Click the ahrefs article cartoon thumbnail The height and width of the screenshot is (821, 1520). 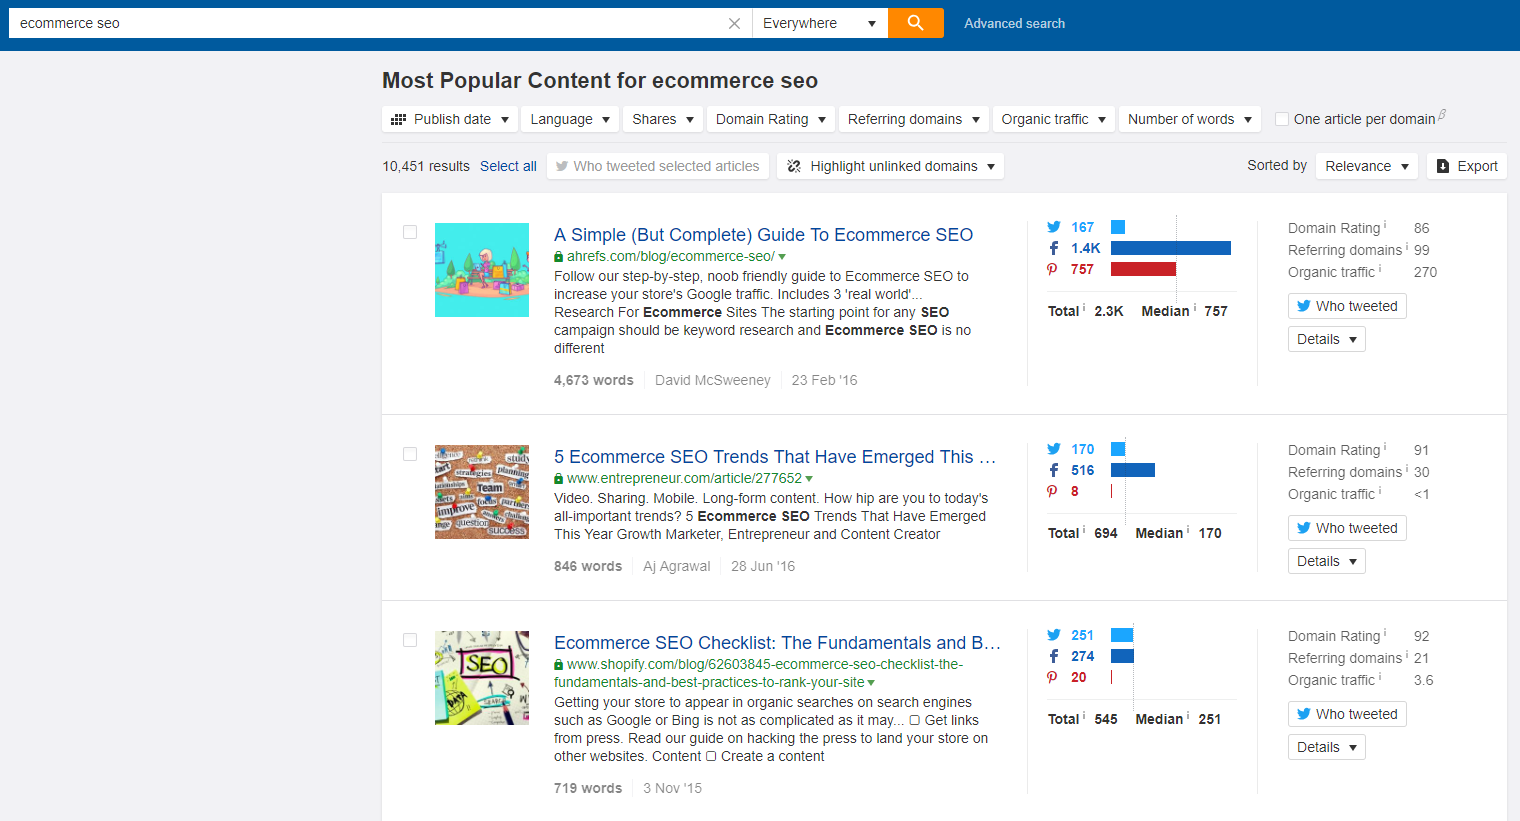pos(482,270)
